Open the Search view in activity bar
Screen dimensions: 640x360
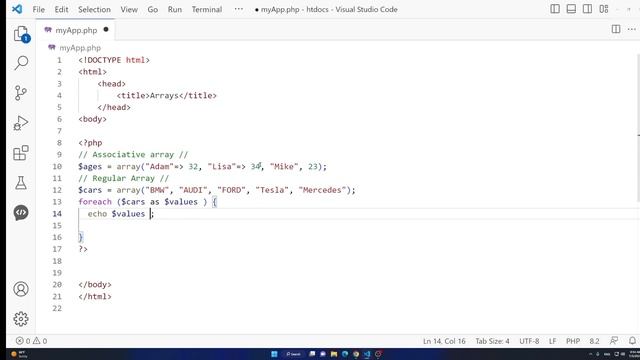21,63
